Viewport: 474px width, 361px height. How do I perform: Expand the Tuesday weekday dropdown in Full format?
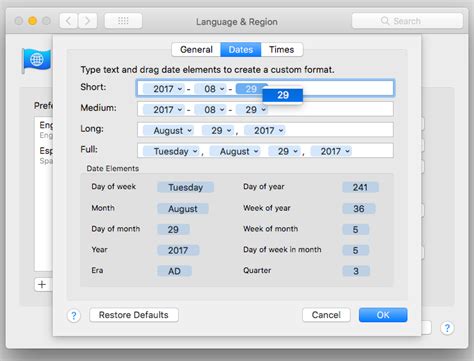[171, 151]
